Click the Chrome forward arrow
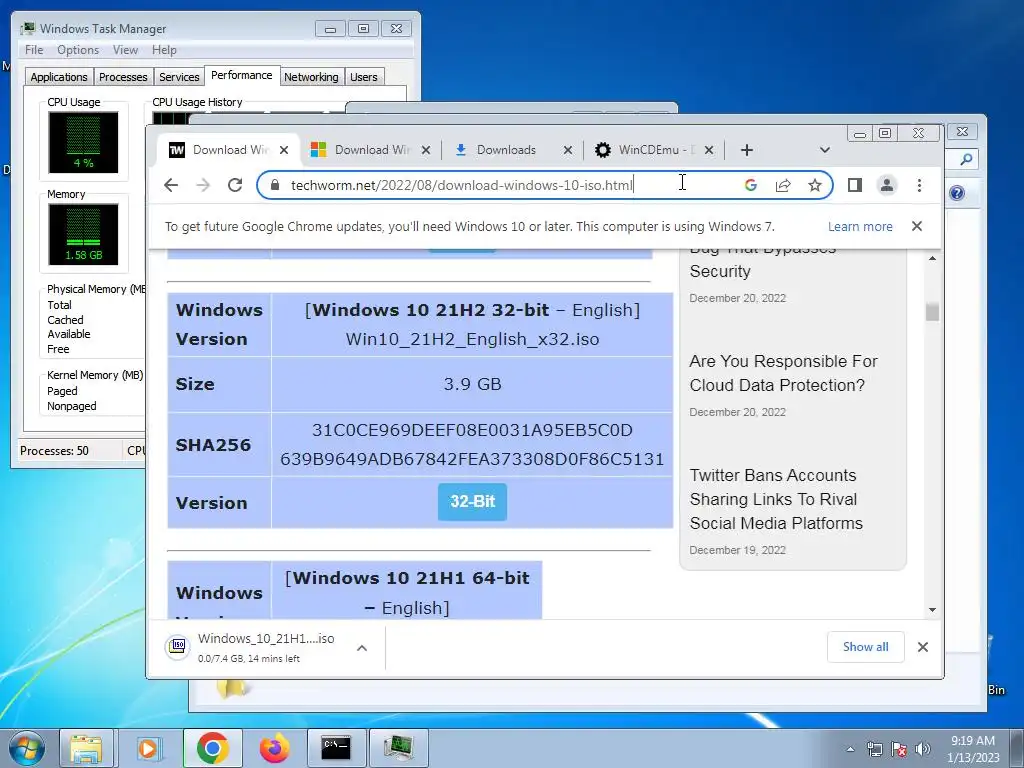Screen dimensions: 1024x768 click(x=203, y=185)
